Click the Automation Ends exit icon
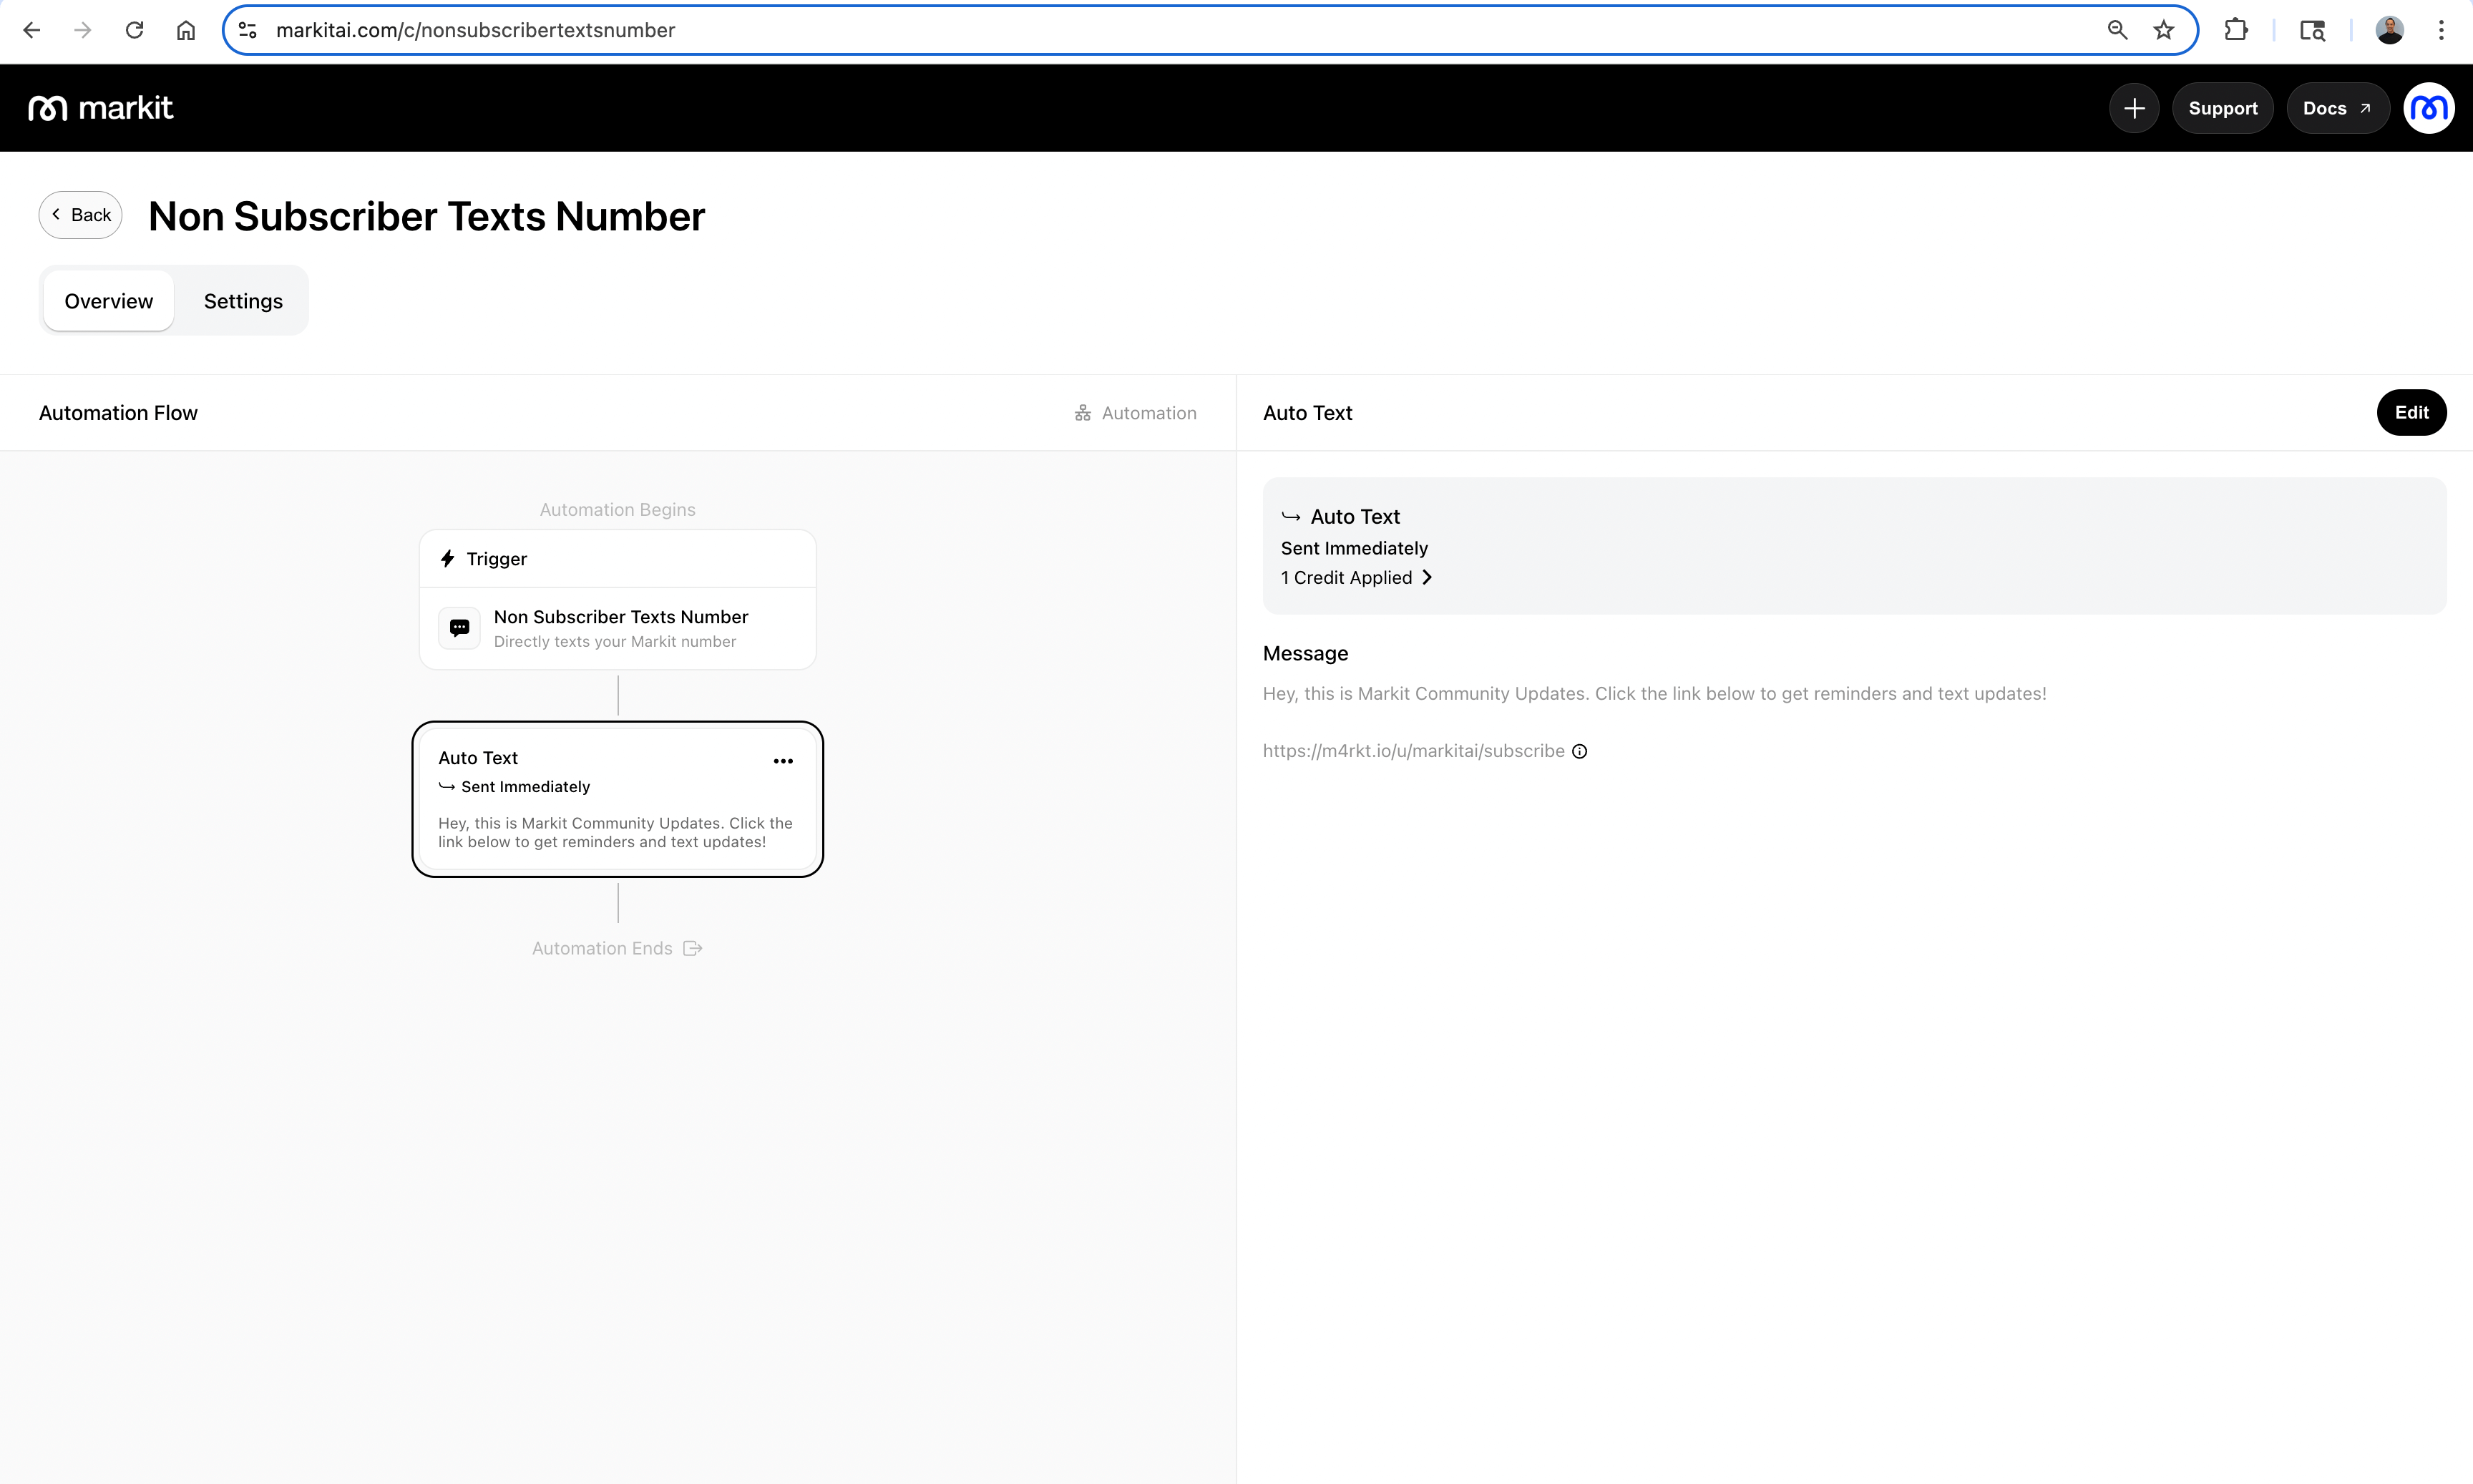 pos(693,948)
